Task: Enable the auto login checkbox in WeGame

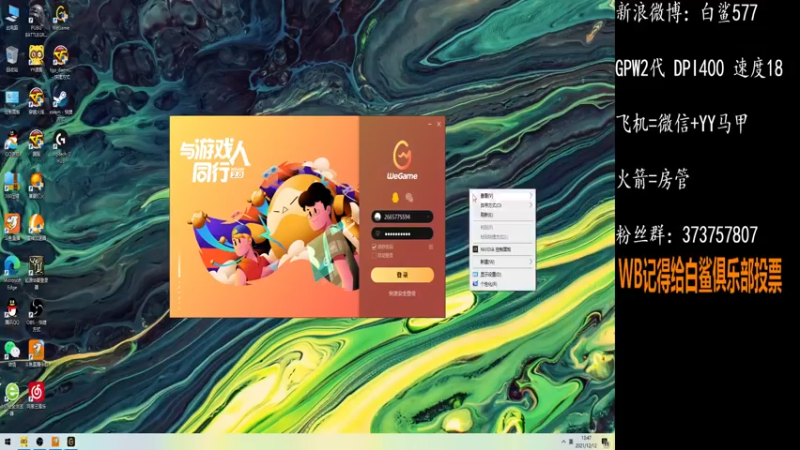Action: pos(374,255)
